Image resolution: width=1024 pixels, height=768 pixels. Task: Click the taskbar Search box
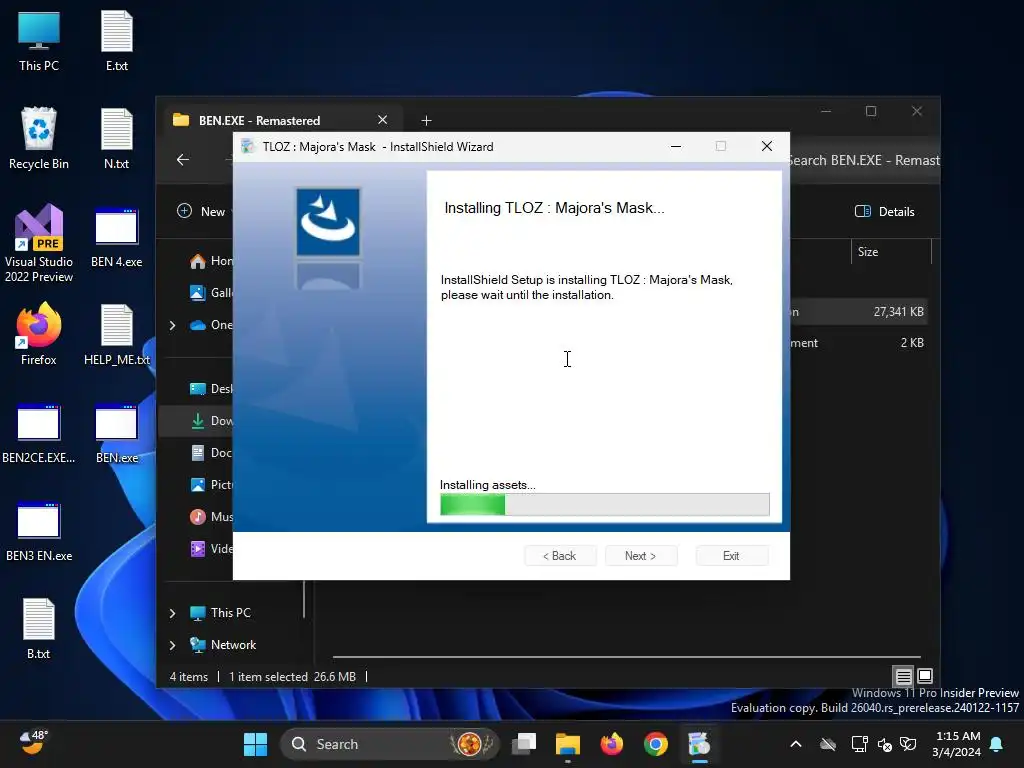click(x=389, y=744)
